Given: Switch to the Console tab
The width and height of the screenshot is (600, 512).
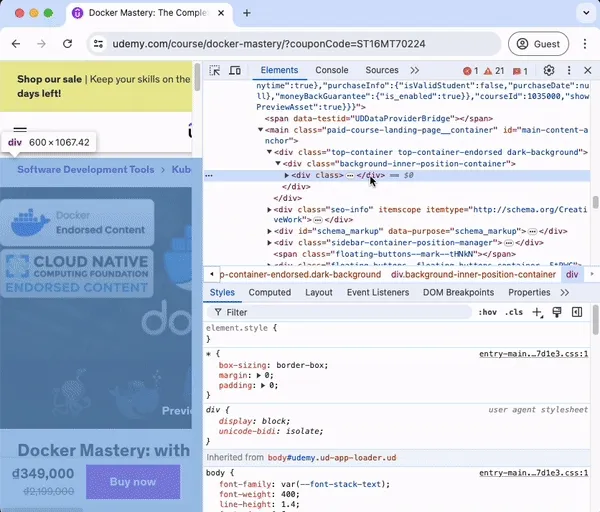Looking at the screenshot, I should pos(332,70).
